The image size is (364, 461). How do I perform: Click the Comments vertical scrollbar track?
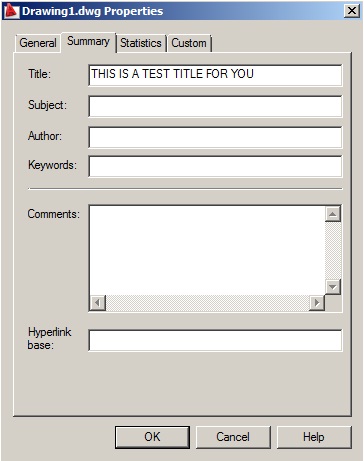(333, 250)
